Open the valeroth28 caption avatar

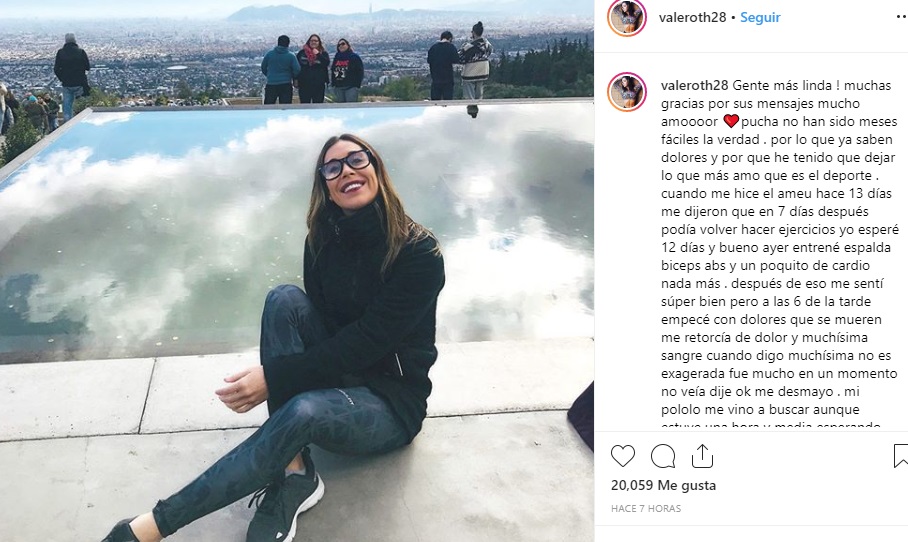tap(627, 92)
